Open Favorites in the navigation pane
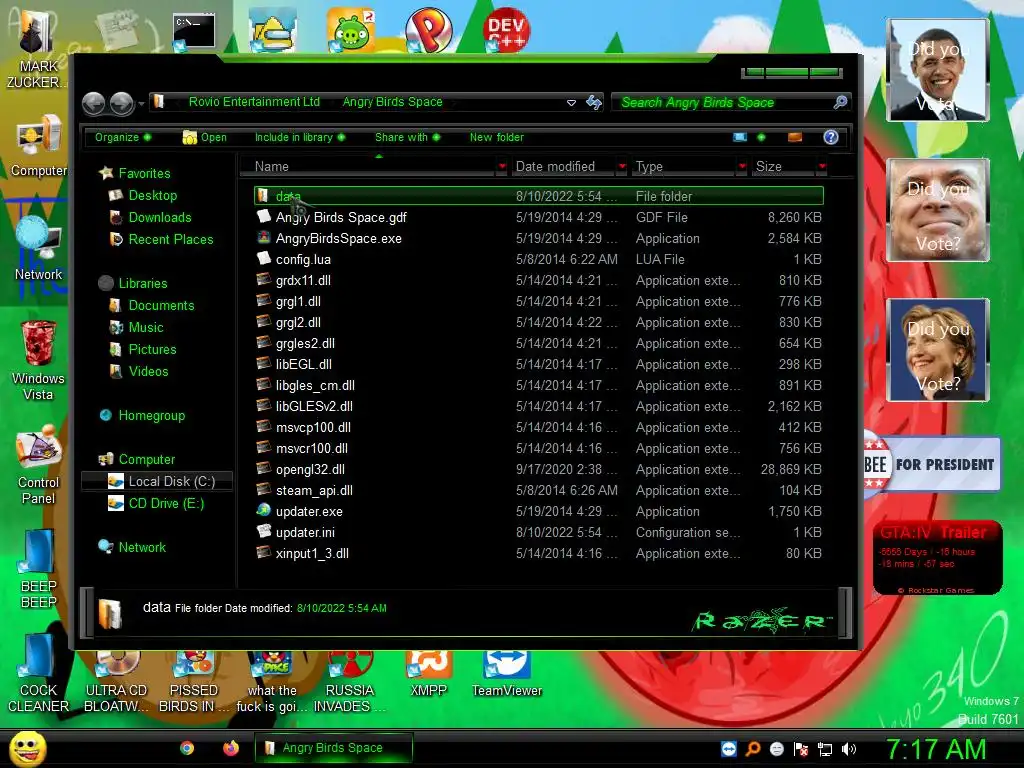Screen dimensions: 1024x768 coord(144,173)
